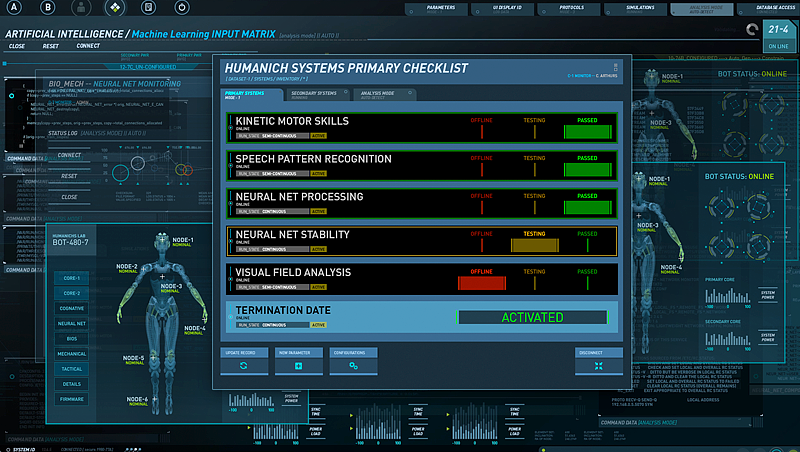The height and width of the screenshot is (452, 800).
Task: Click CLOSE under the Input Matrix title
Action: point(17,46)
